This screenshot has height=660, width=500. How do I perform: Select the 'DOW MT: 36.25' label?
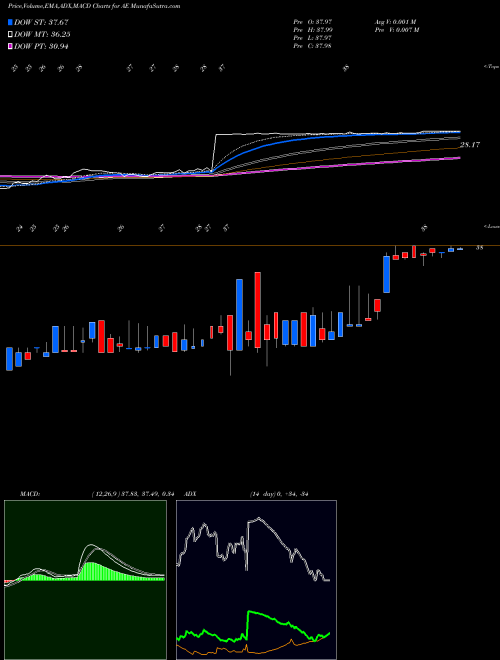(x=42, y=35)
